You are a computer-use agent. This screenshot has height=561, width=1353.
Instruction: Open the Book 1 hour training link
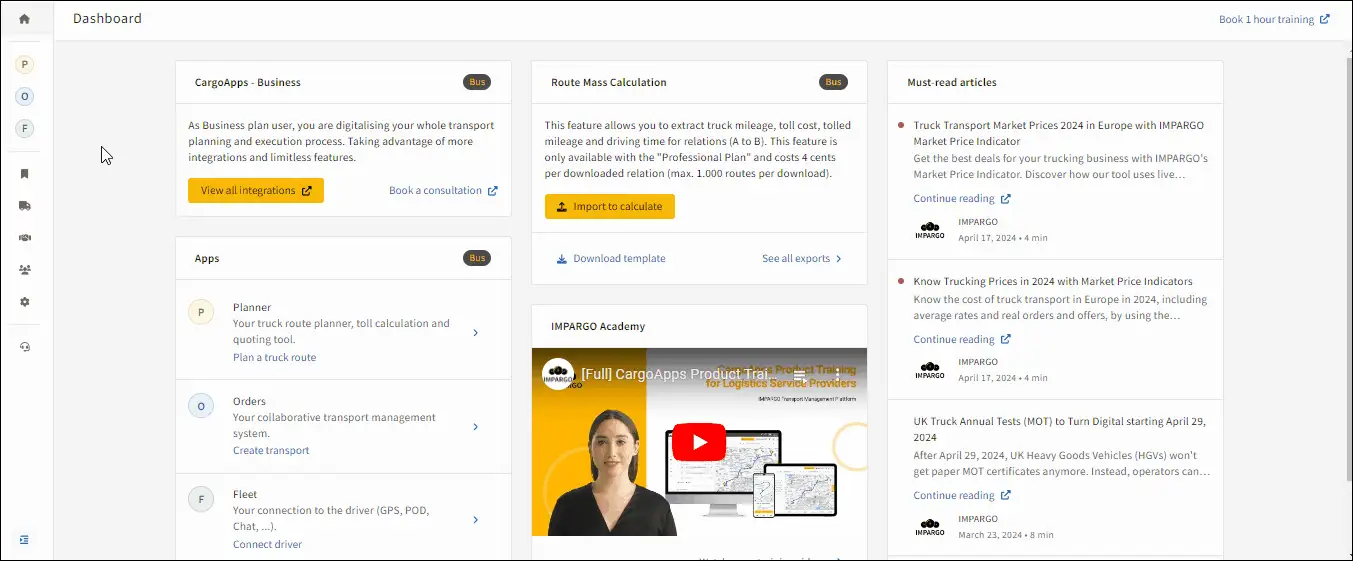click(1274, 19)
